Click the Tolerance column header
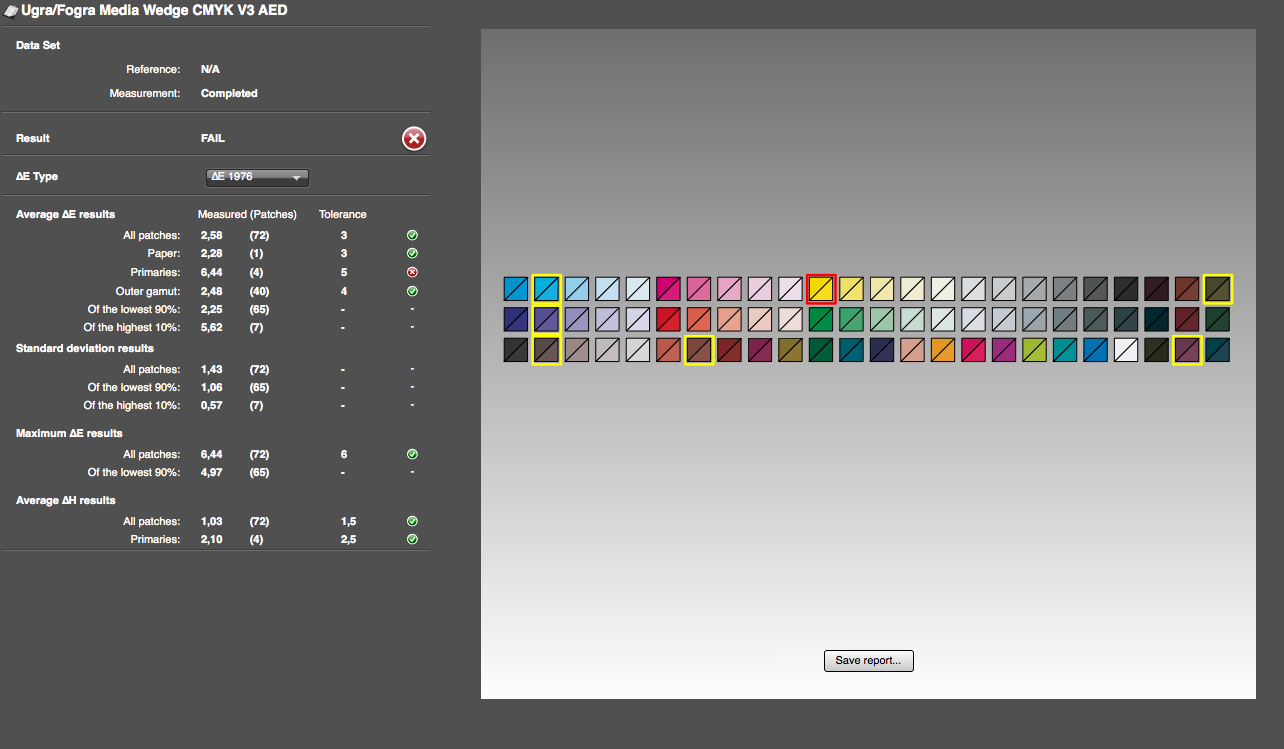 coord(342,214)
